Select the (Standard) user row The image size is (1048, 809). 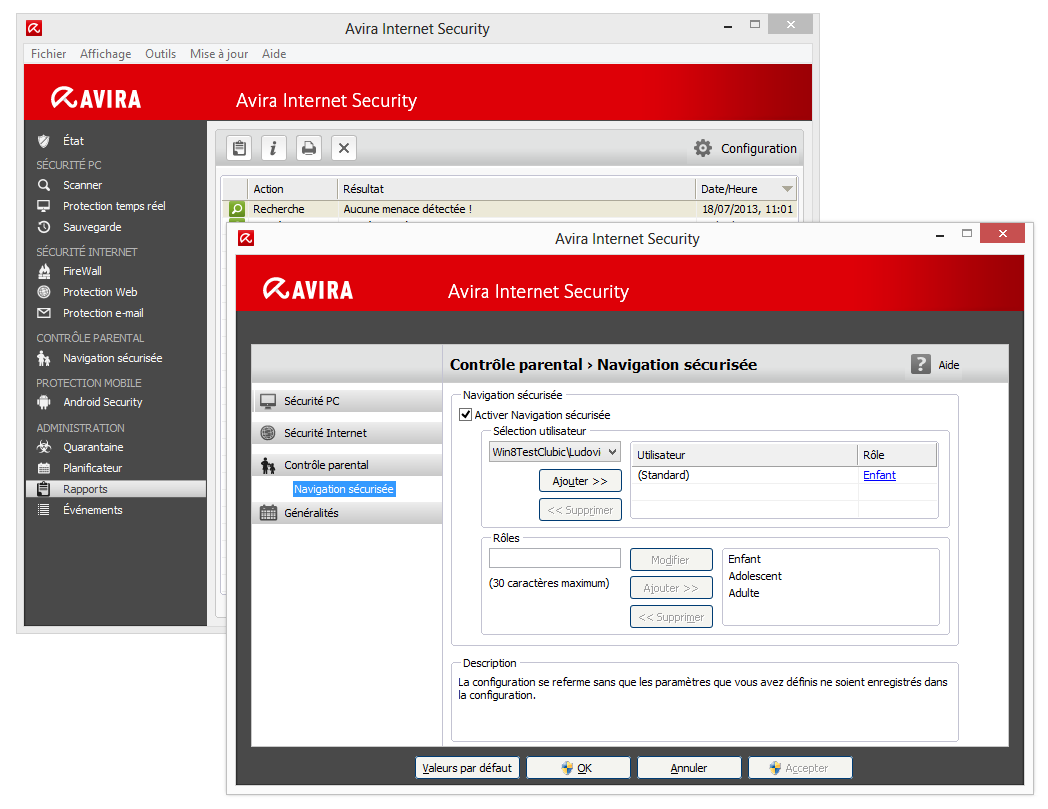coord(783,475)
